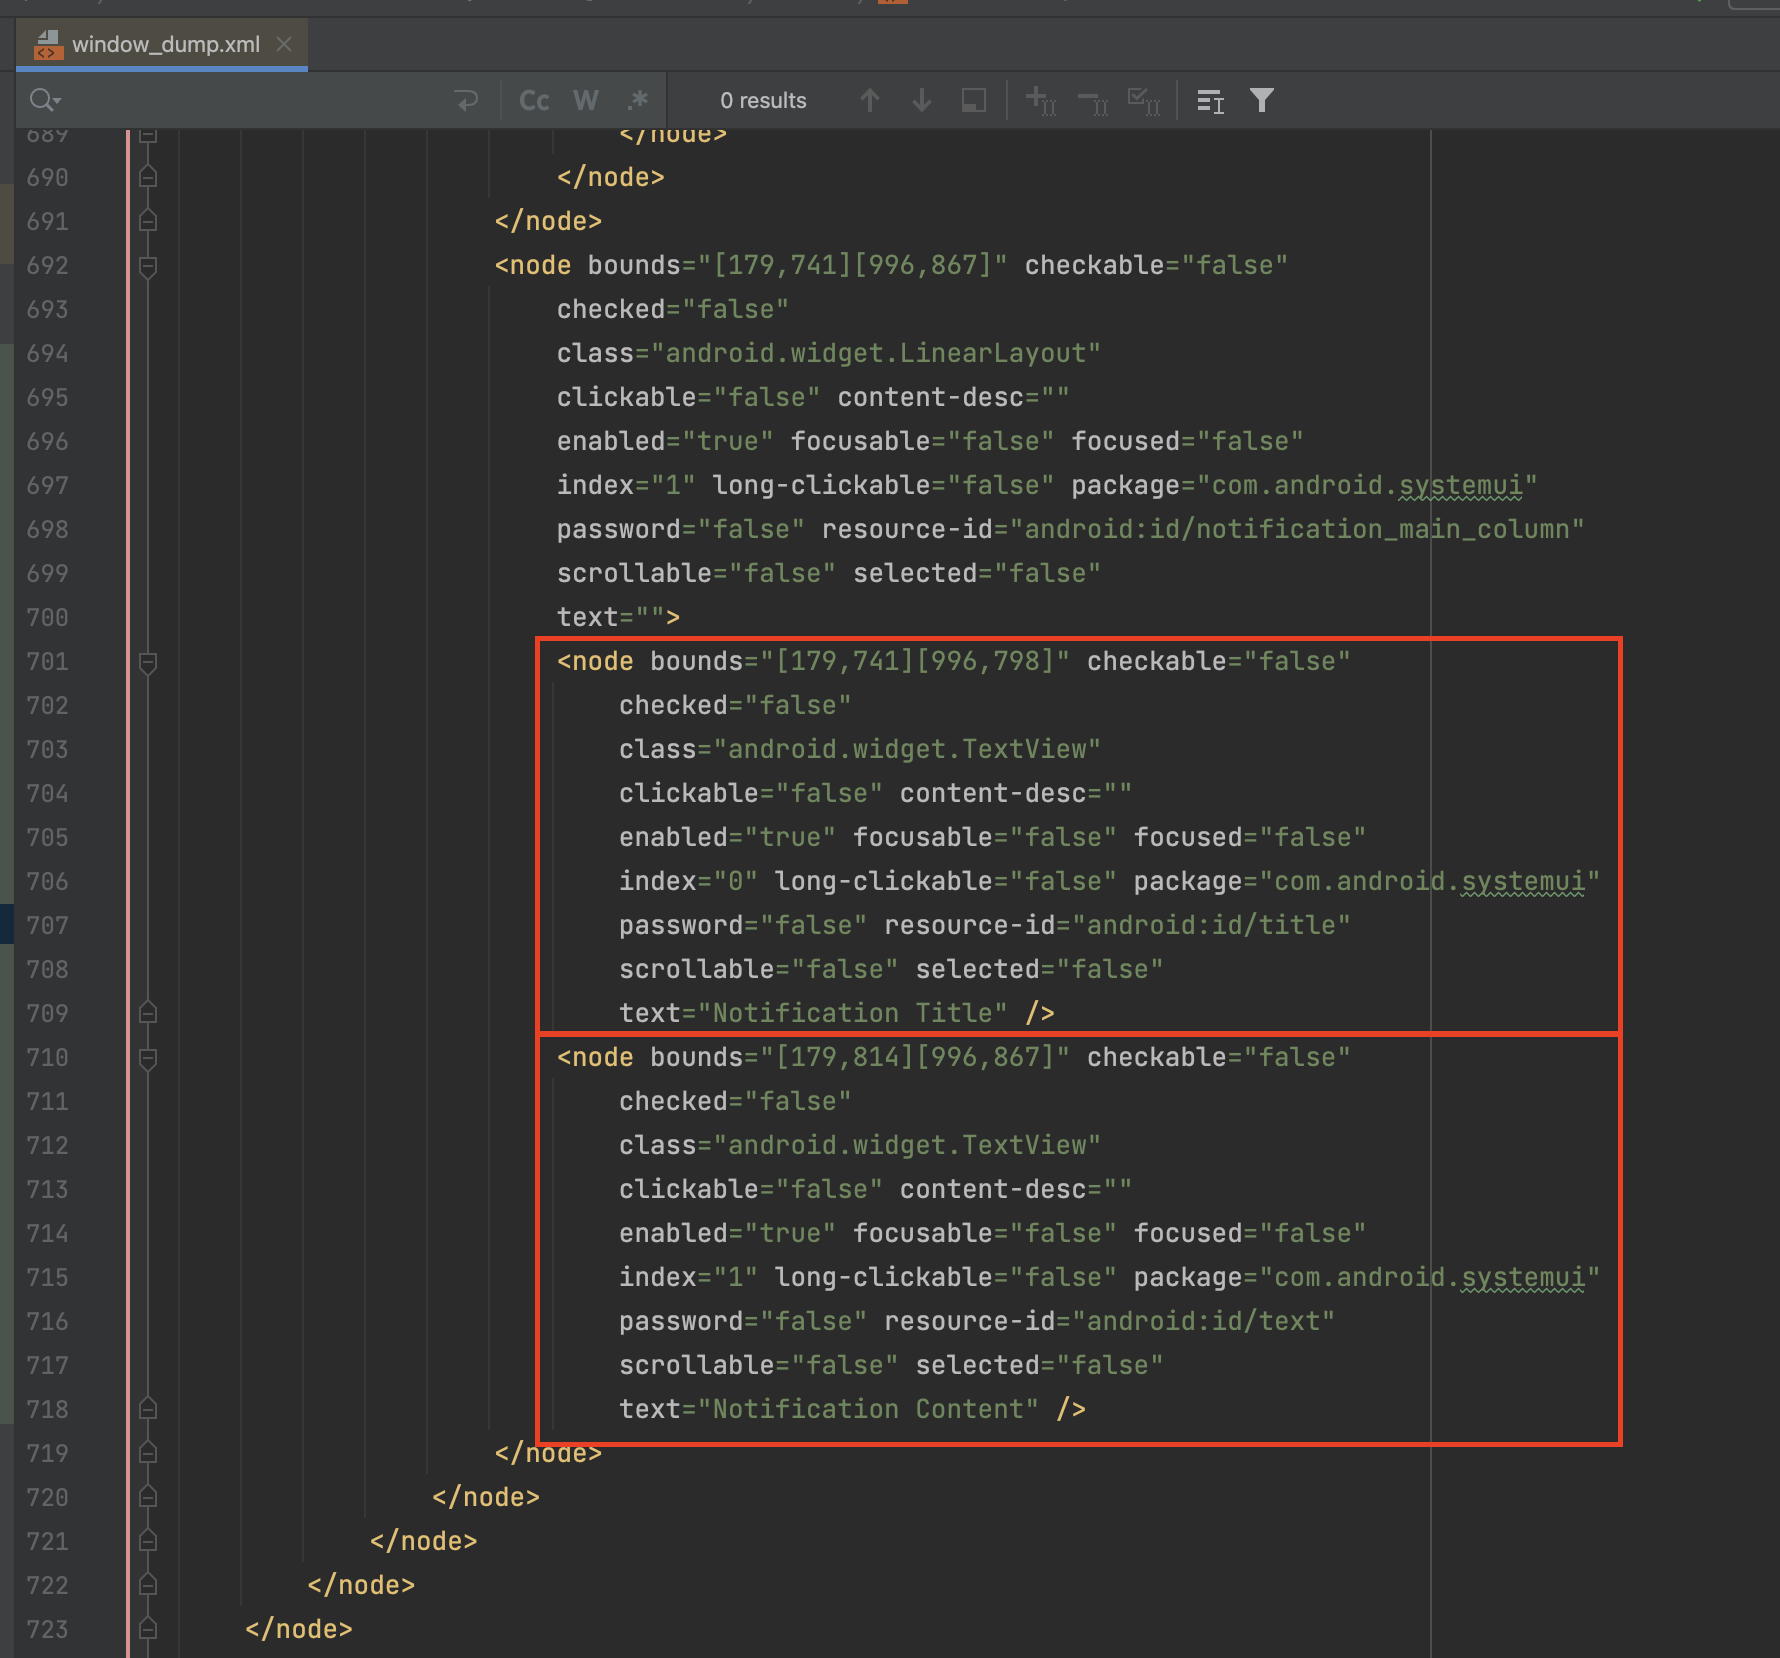Click fold end marker at line 709
Viewport: 1780px width, 1658px height.
(148, 1013)
